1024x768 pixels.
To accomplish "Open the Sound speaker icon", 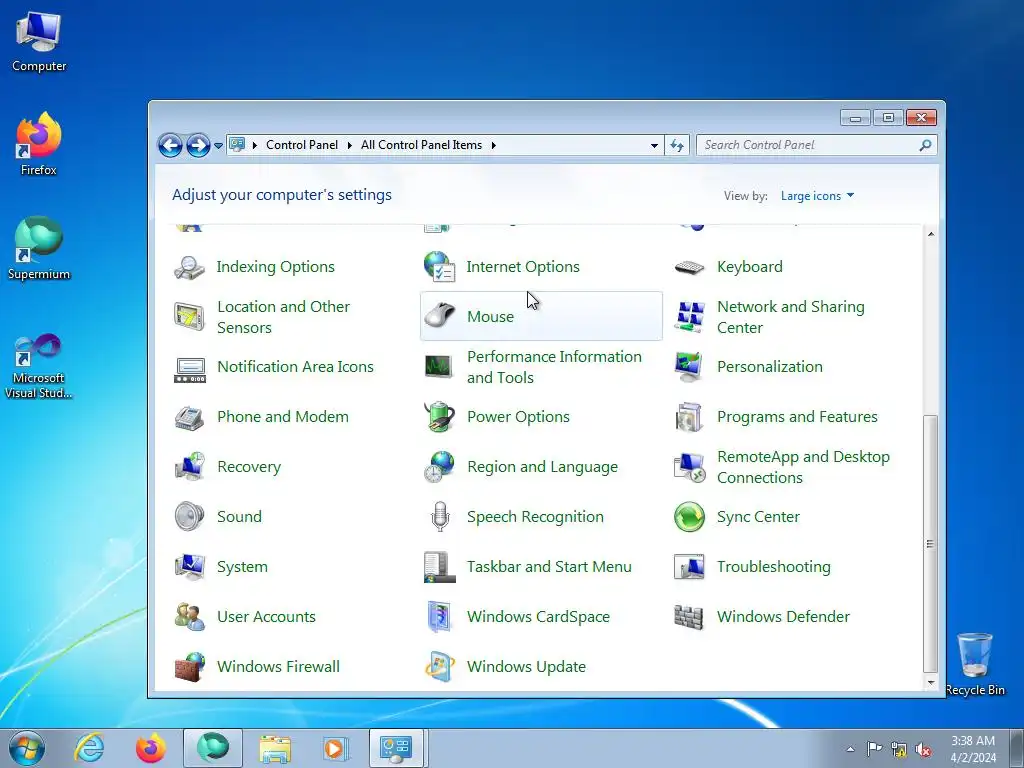I will click(189, 517).
